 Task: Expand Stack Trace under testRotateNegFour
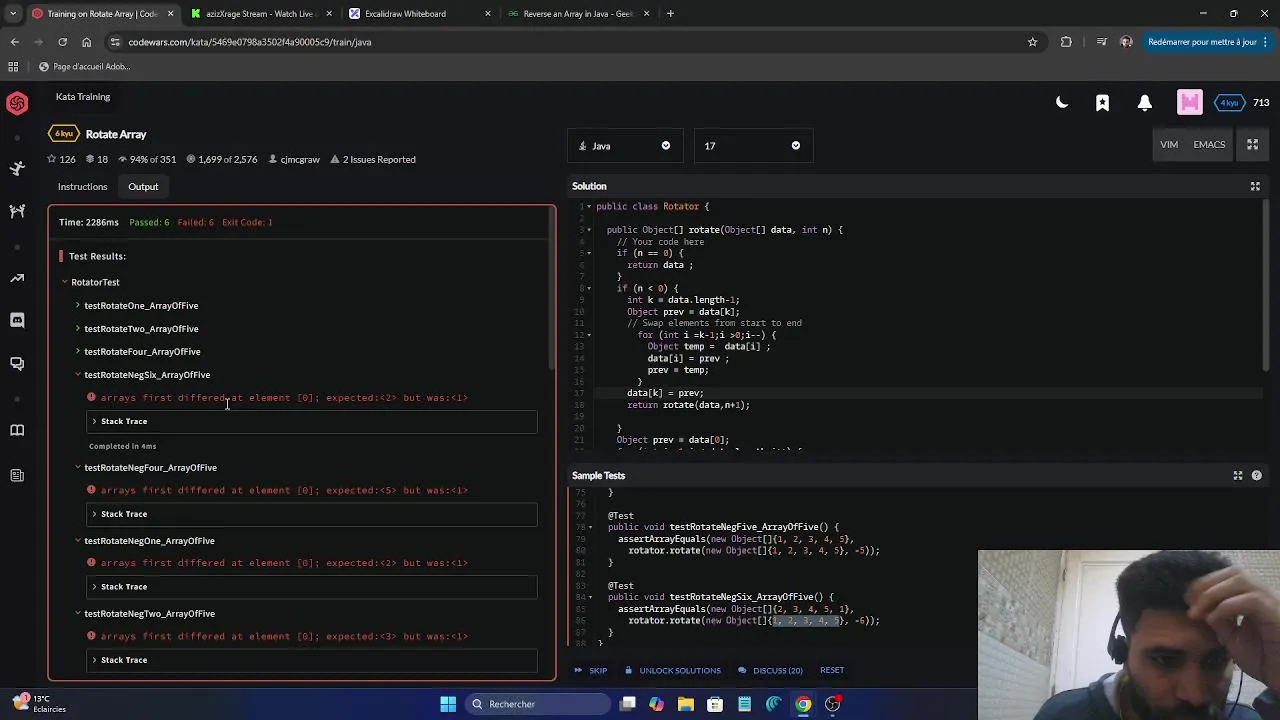[312, 514]
